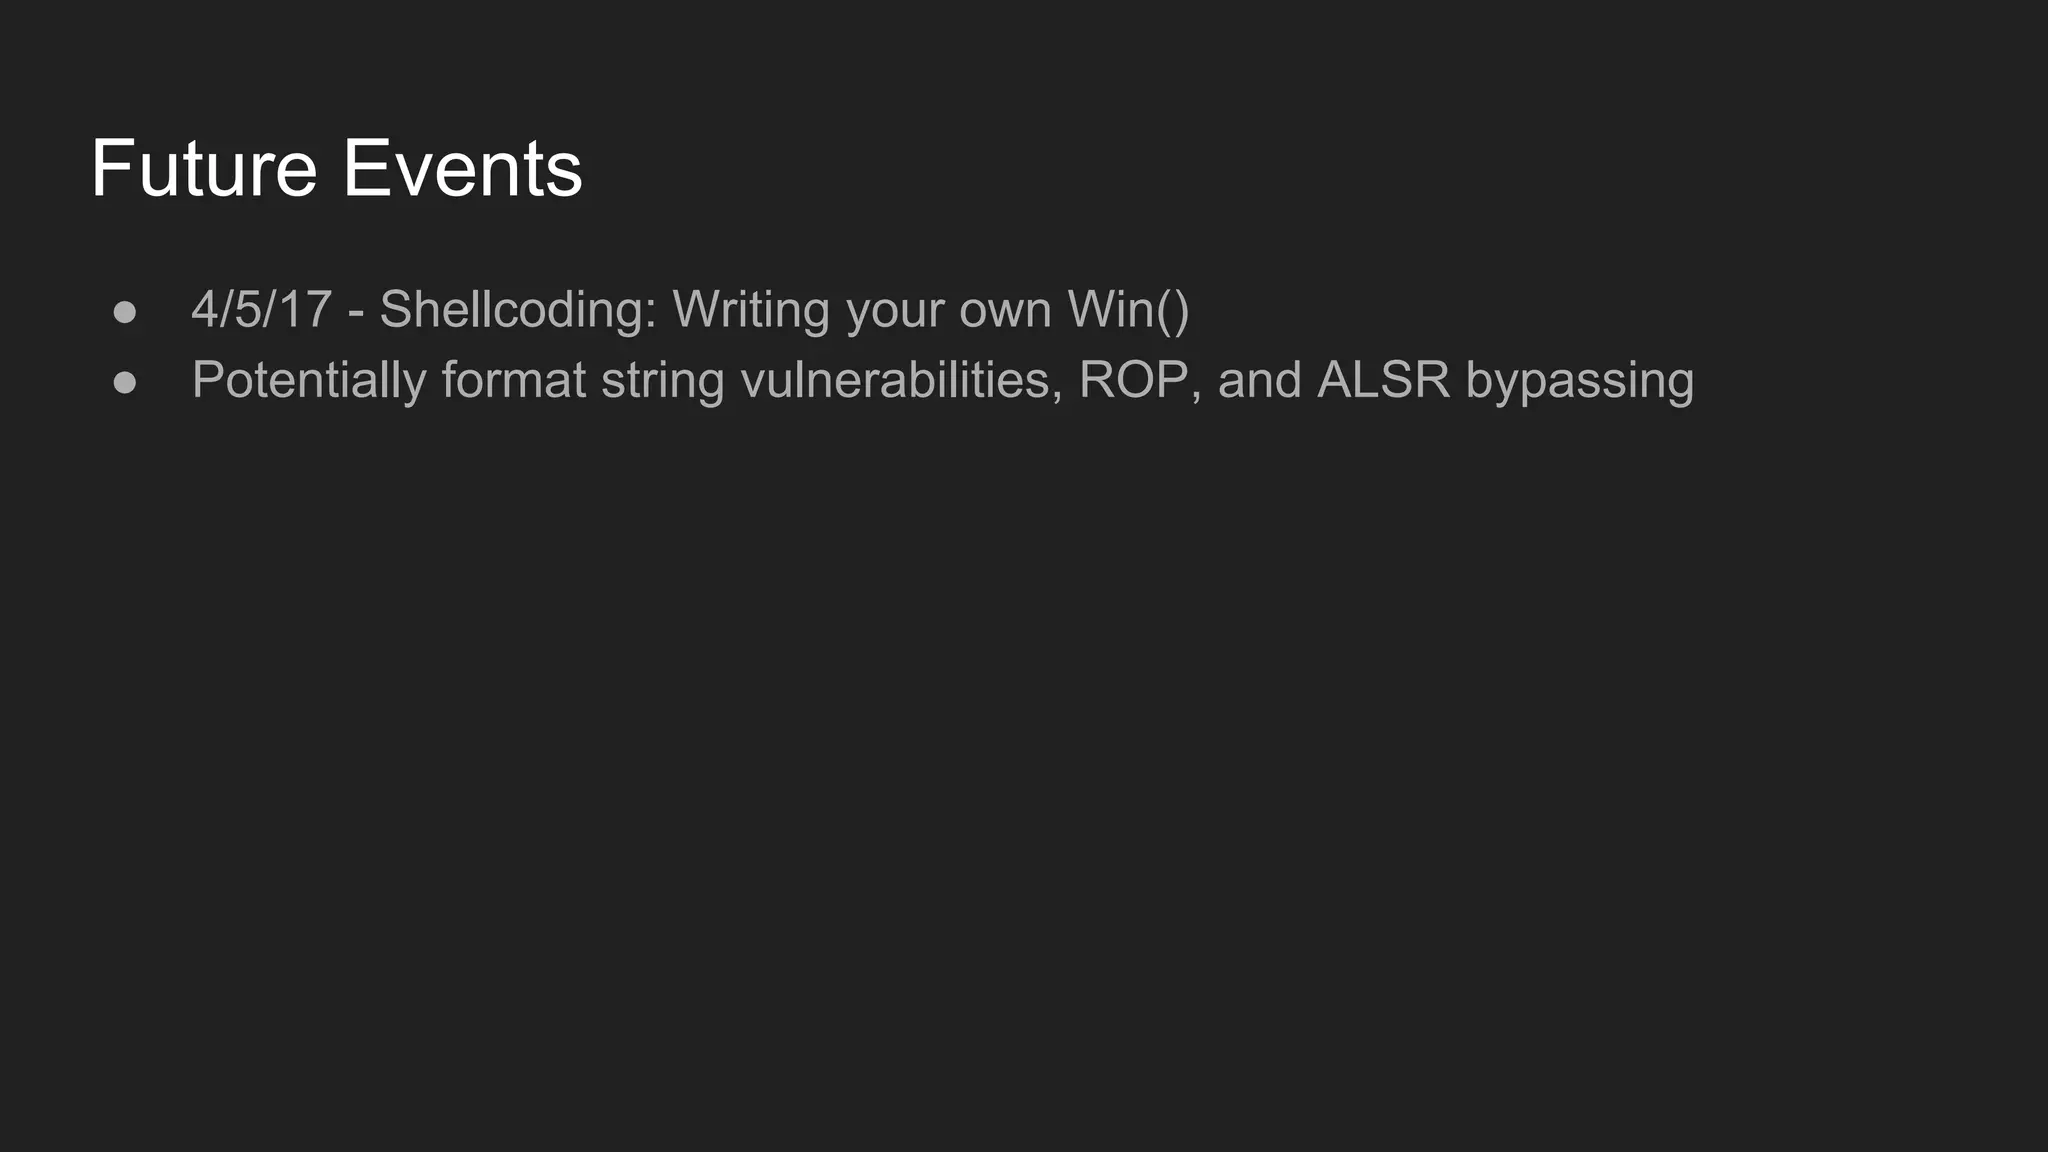The image size is (2048, 1152).
Task: Click the word "vulnerabilities," in second bullet
Action: point(901,381)
